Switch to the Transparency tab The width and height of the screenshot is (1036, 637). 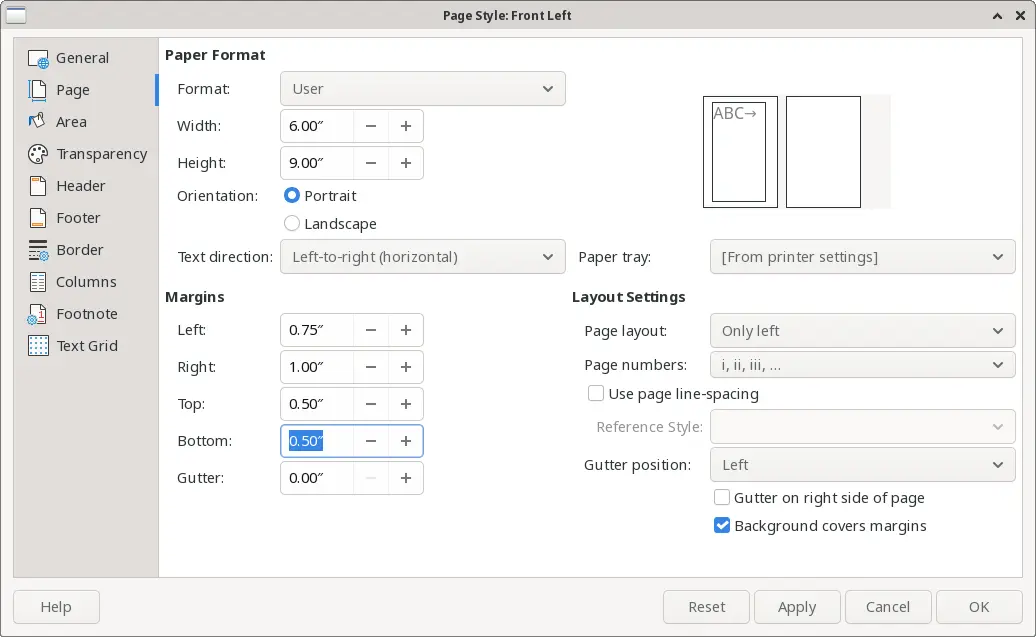pyautogui.click(x=86, y=154)
